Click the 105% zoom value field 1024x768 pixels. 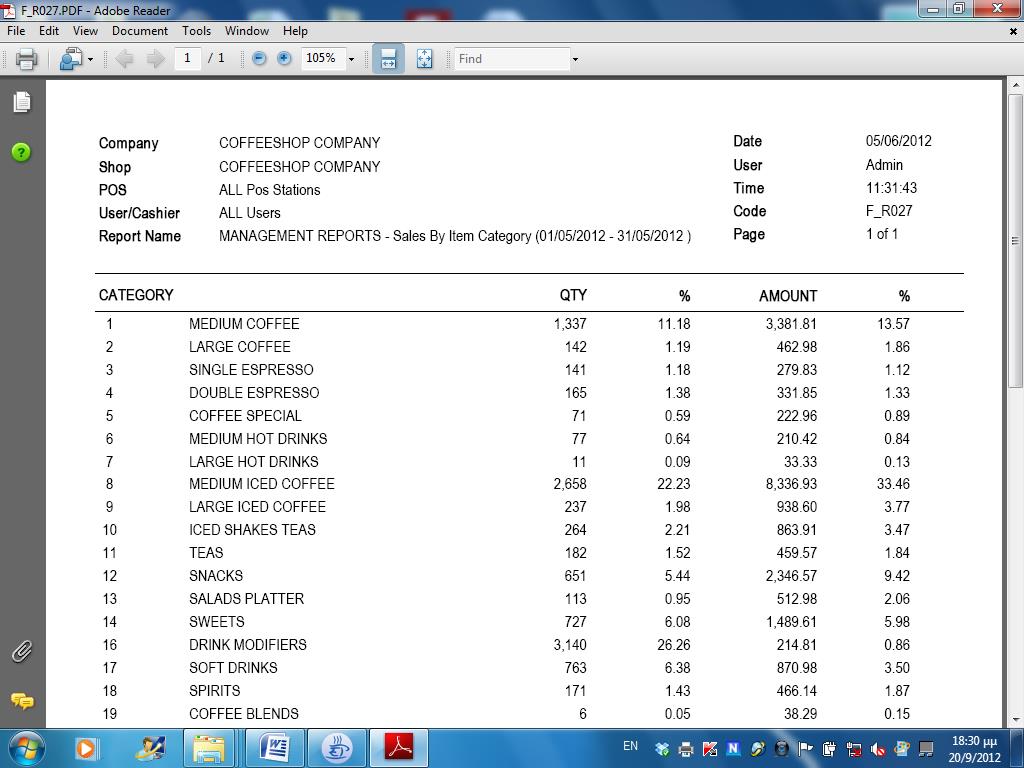click(323, 58)
